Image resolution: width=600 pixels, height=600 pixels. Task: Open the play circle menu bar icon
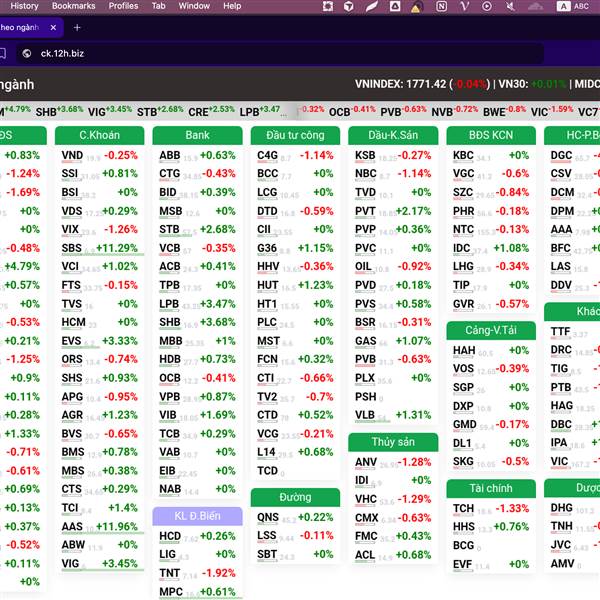click(487, 6)
